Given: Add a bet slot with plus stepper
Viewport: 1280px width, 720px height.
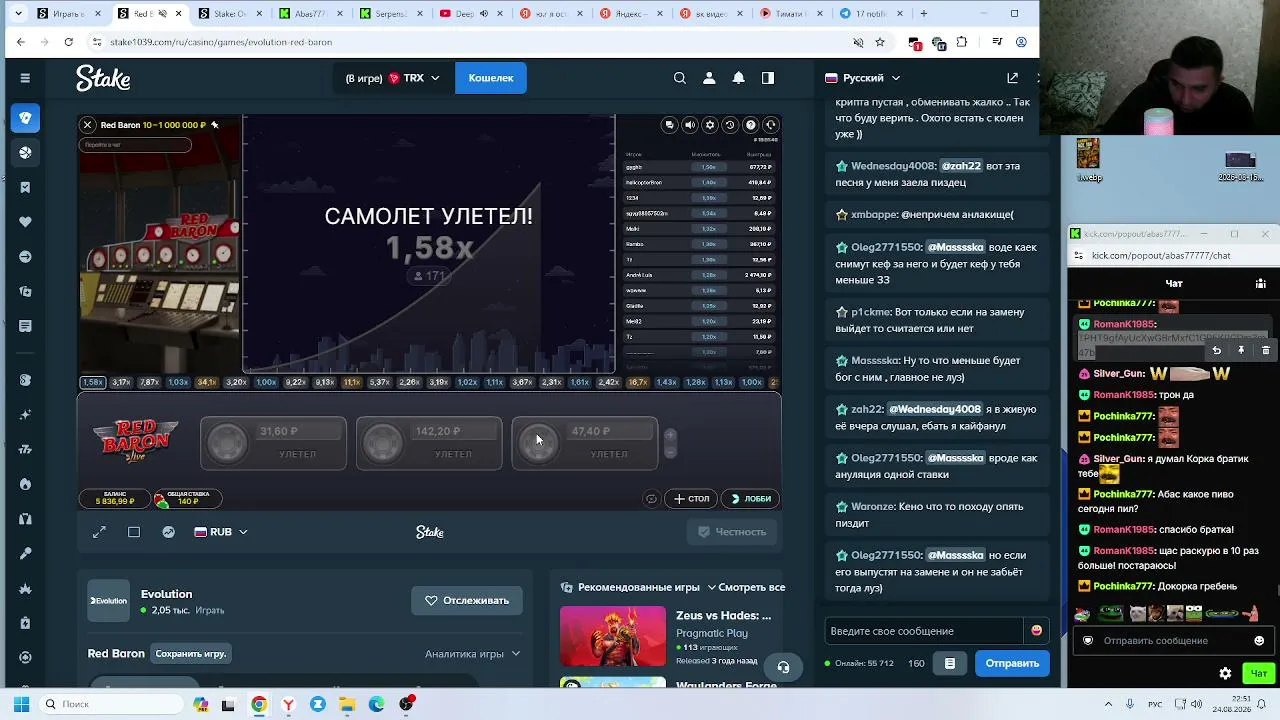Looking at the screenshot, I should click(670, 435).
